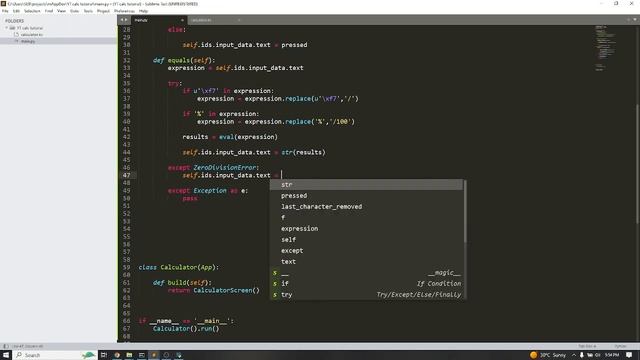This screenshot has width=640, height=360.
Task: Show hidden system tray icons
Action: coord(573,355)
